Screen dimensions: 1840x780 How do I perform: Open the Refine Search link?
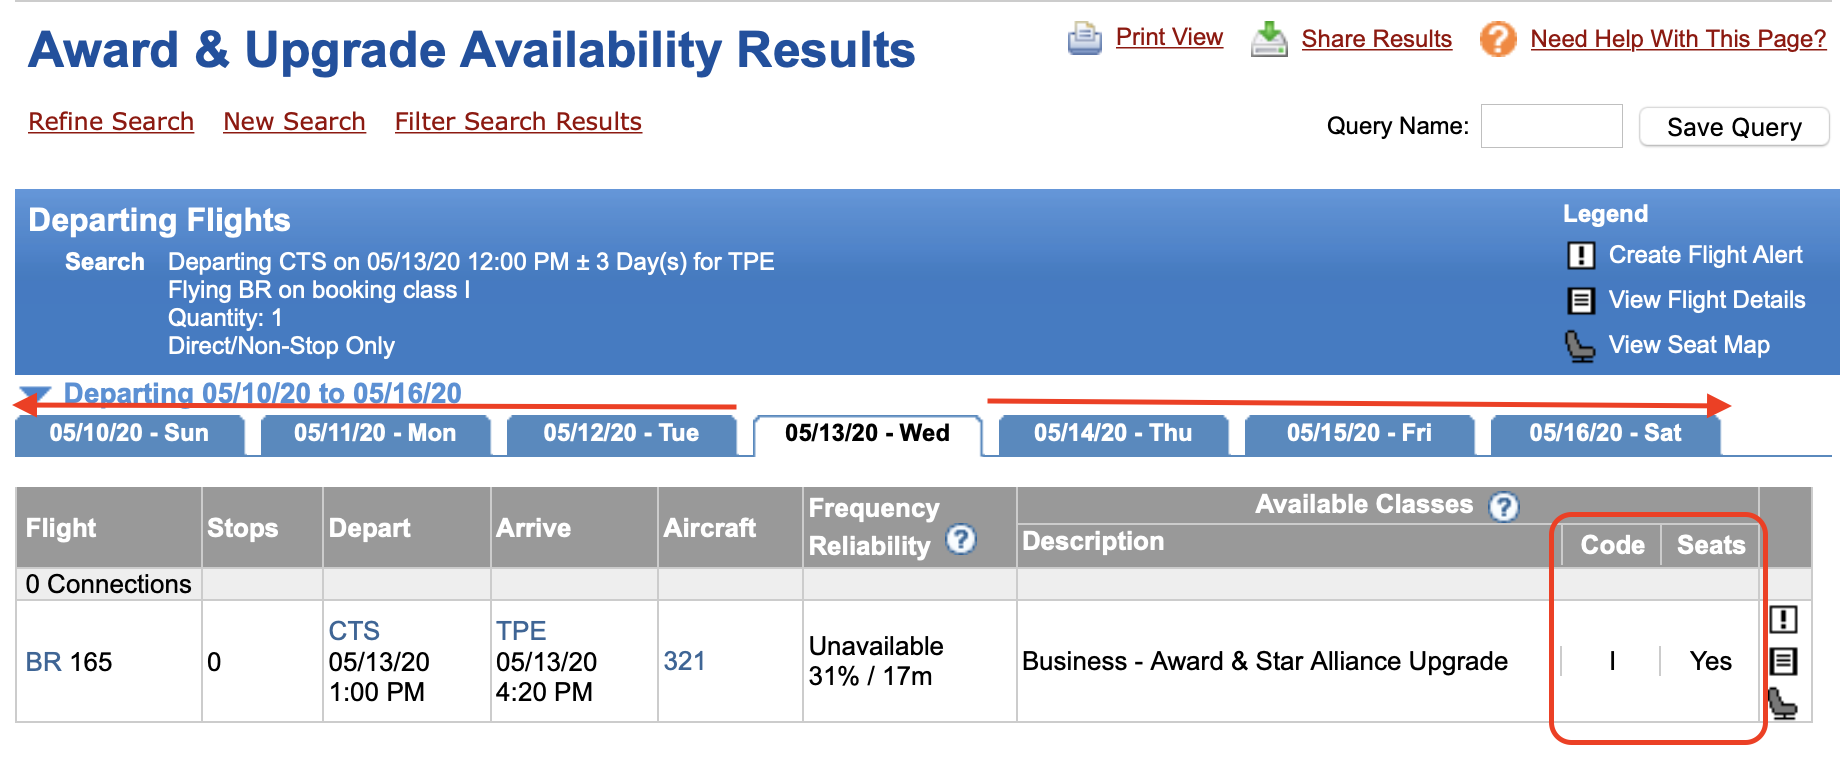tap(111, 122)
